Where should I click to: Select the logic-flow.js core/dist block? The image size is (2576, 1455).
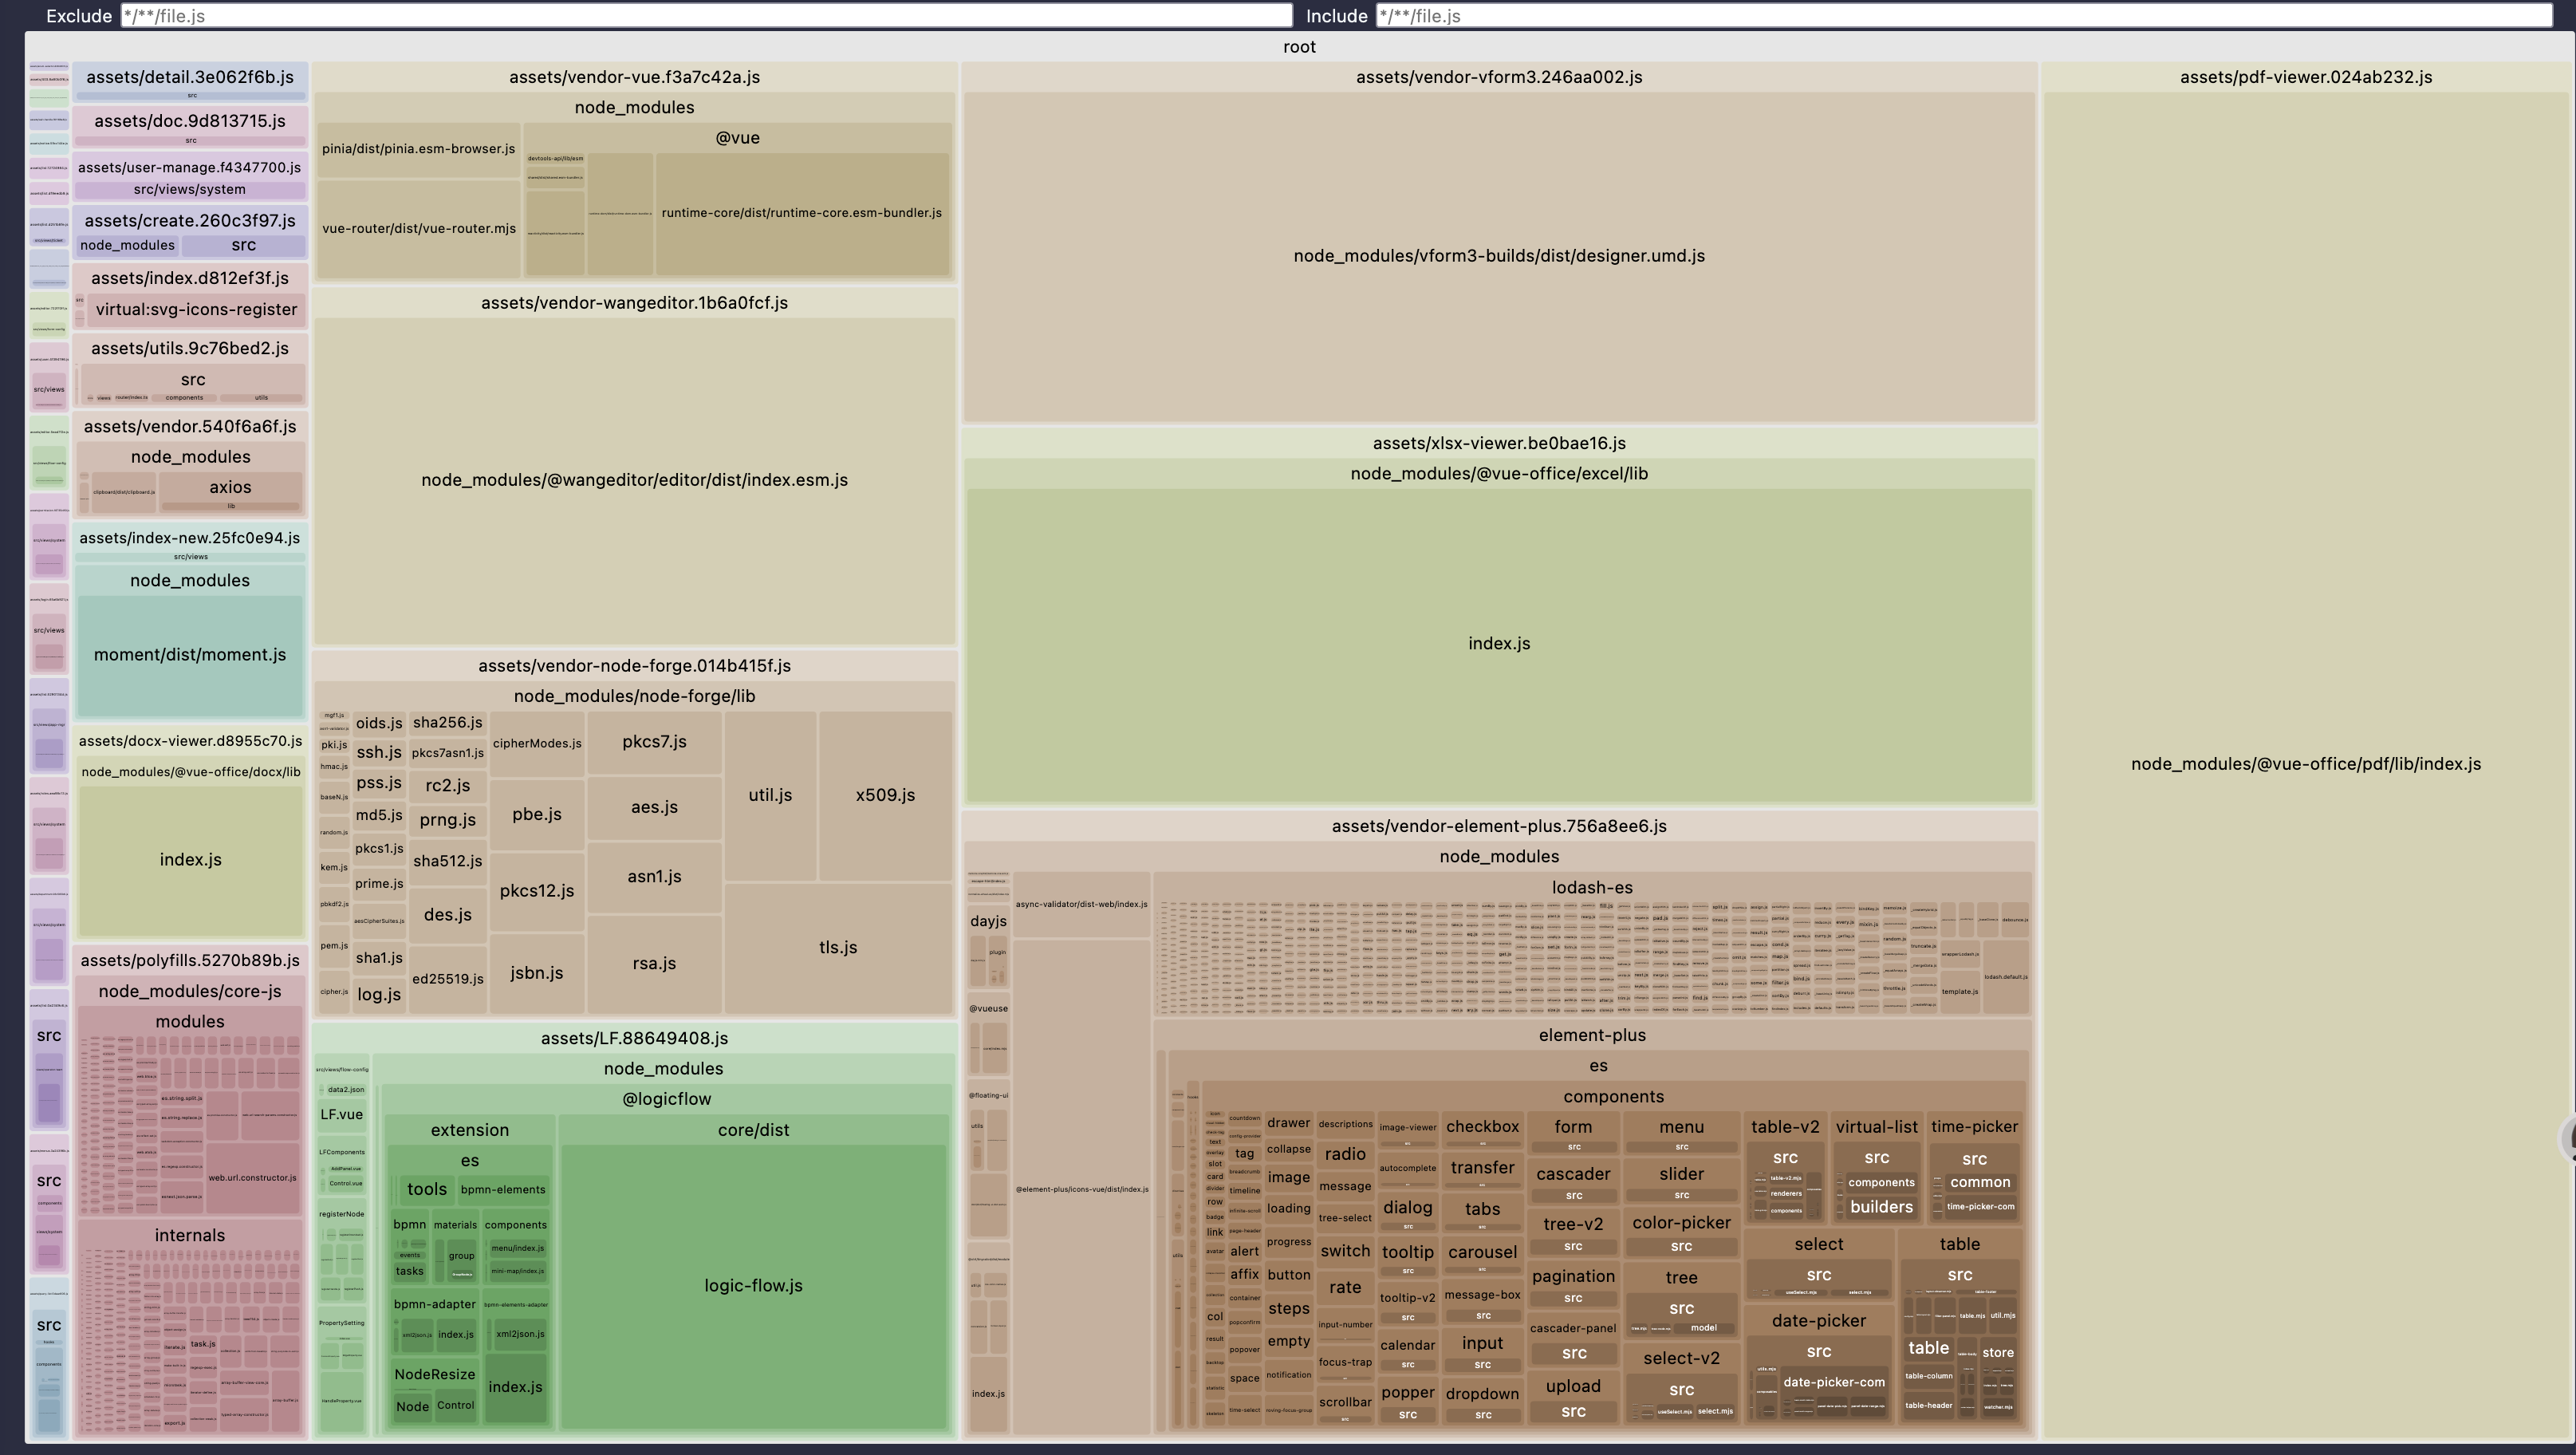tap(753, 1286)
